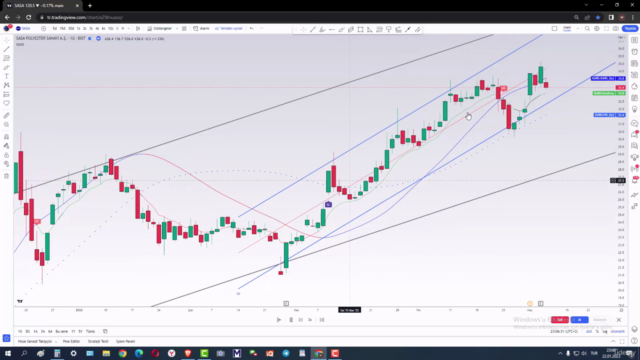Expand the saved layout name dropdown
This screenshot has height=360, width=640.
tap(578, 29)
